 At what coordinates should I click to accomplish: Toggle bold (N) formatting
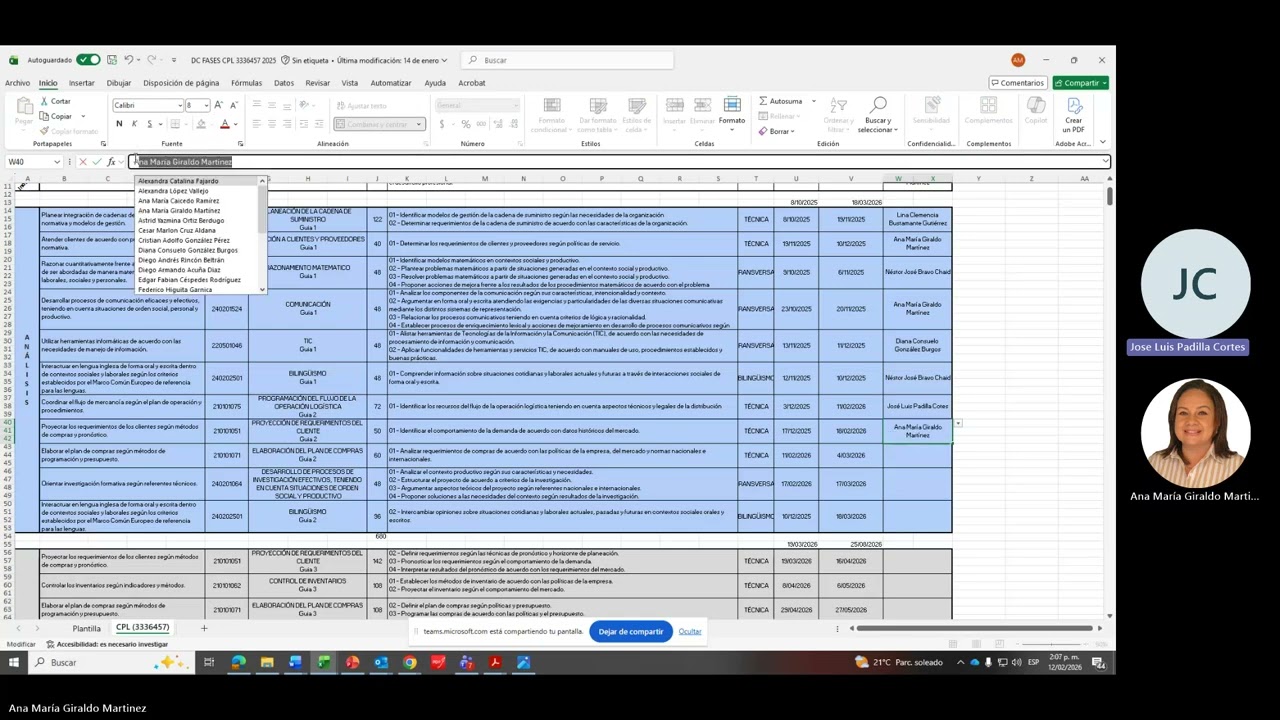click(x=119, y=124)
